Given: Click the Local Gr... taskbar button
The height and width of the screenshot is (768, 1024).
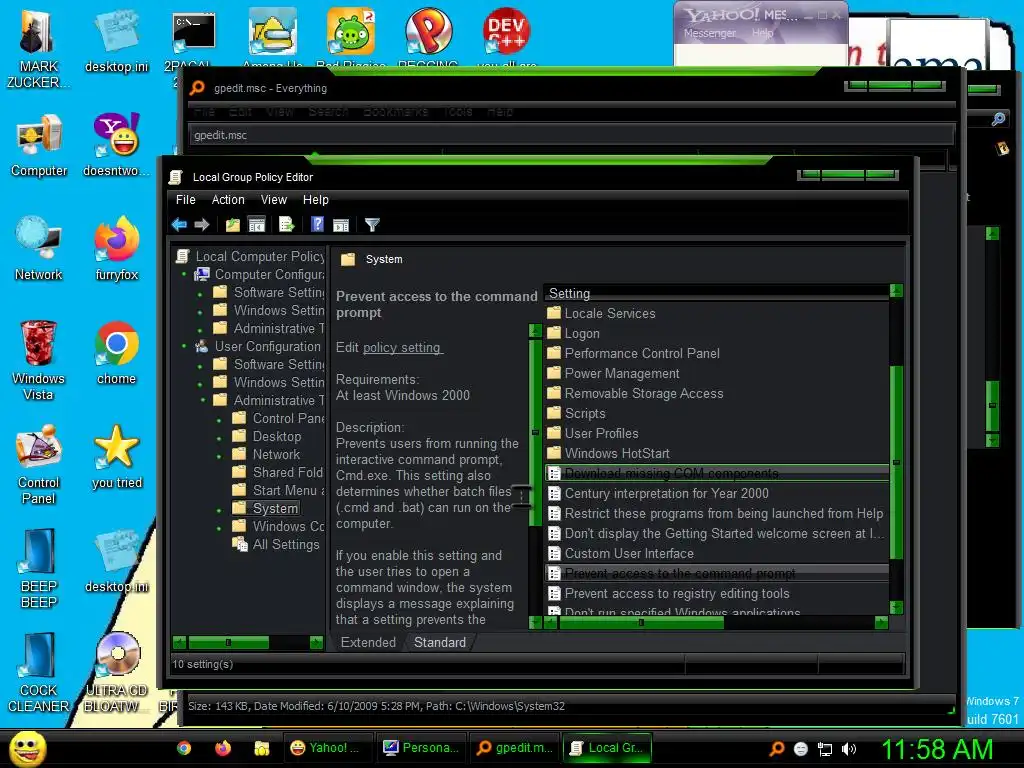Looking at the screenshot, I should pyautogui.click(x=607, y=748).
